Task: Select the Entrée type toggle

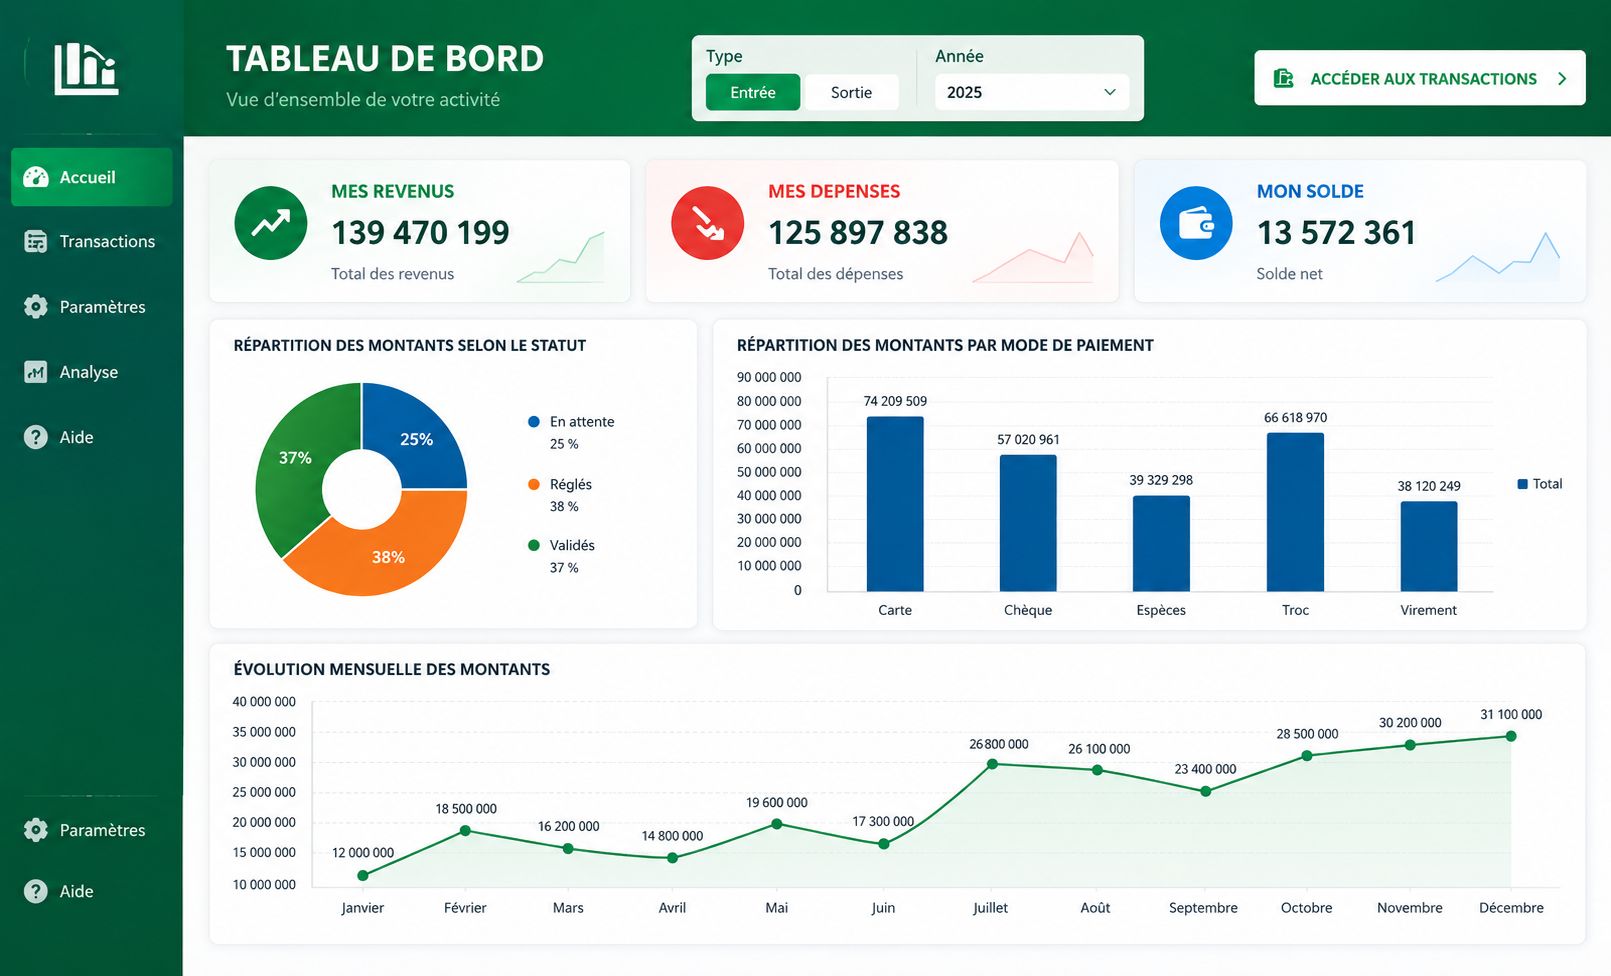Action: pos(753,92)
